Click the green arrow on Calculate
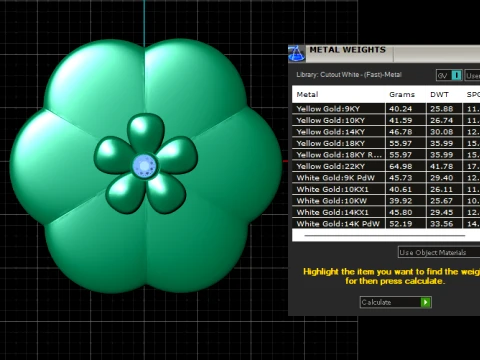The height and width of the screenshot is (360, 480). (x=426, y=302)
